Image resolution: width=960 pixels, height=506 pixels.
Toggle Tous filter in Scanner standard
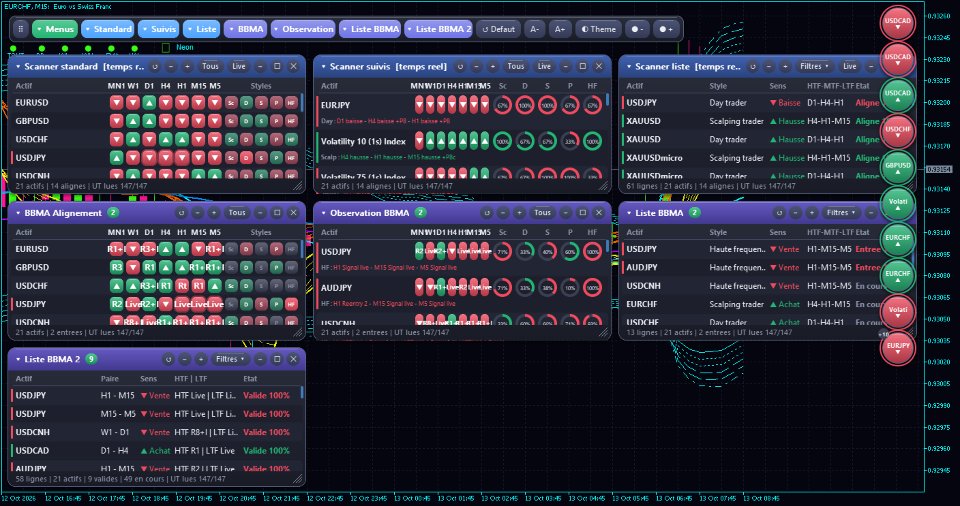click(210, 66)
